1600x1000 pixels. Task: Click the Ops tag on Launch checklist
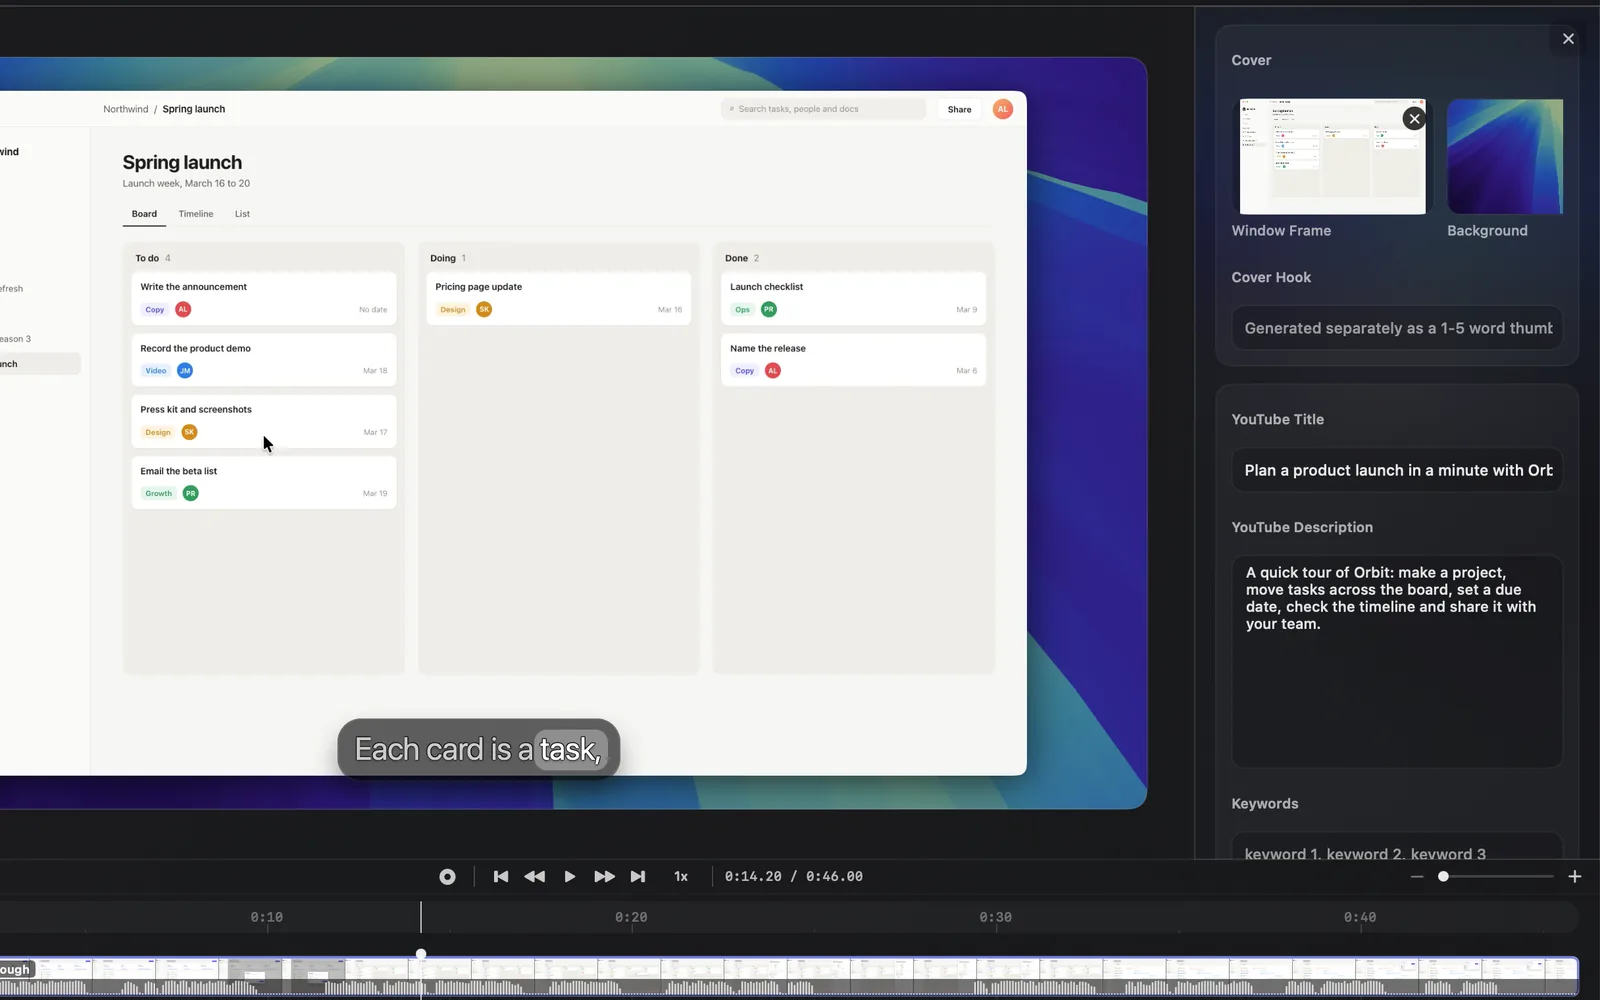[x=742, y=310]
